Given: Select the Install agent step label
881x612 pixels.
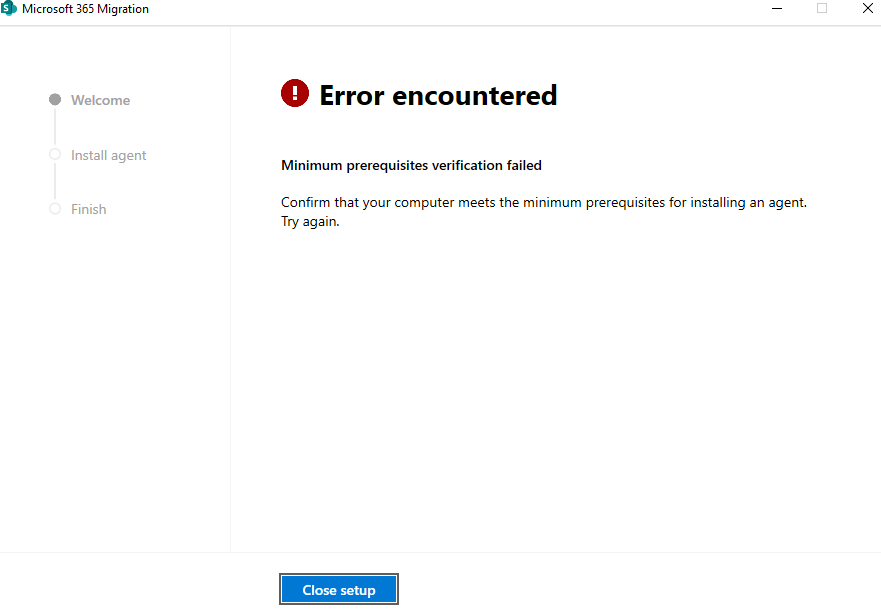Looking at the screenshot, I should 107,155.
